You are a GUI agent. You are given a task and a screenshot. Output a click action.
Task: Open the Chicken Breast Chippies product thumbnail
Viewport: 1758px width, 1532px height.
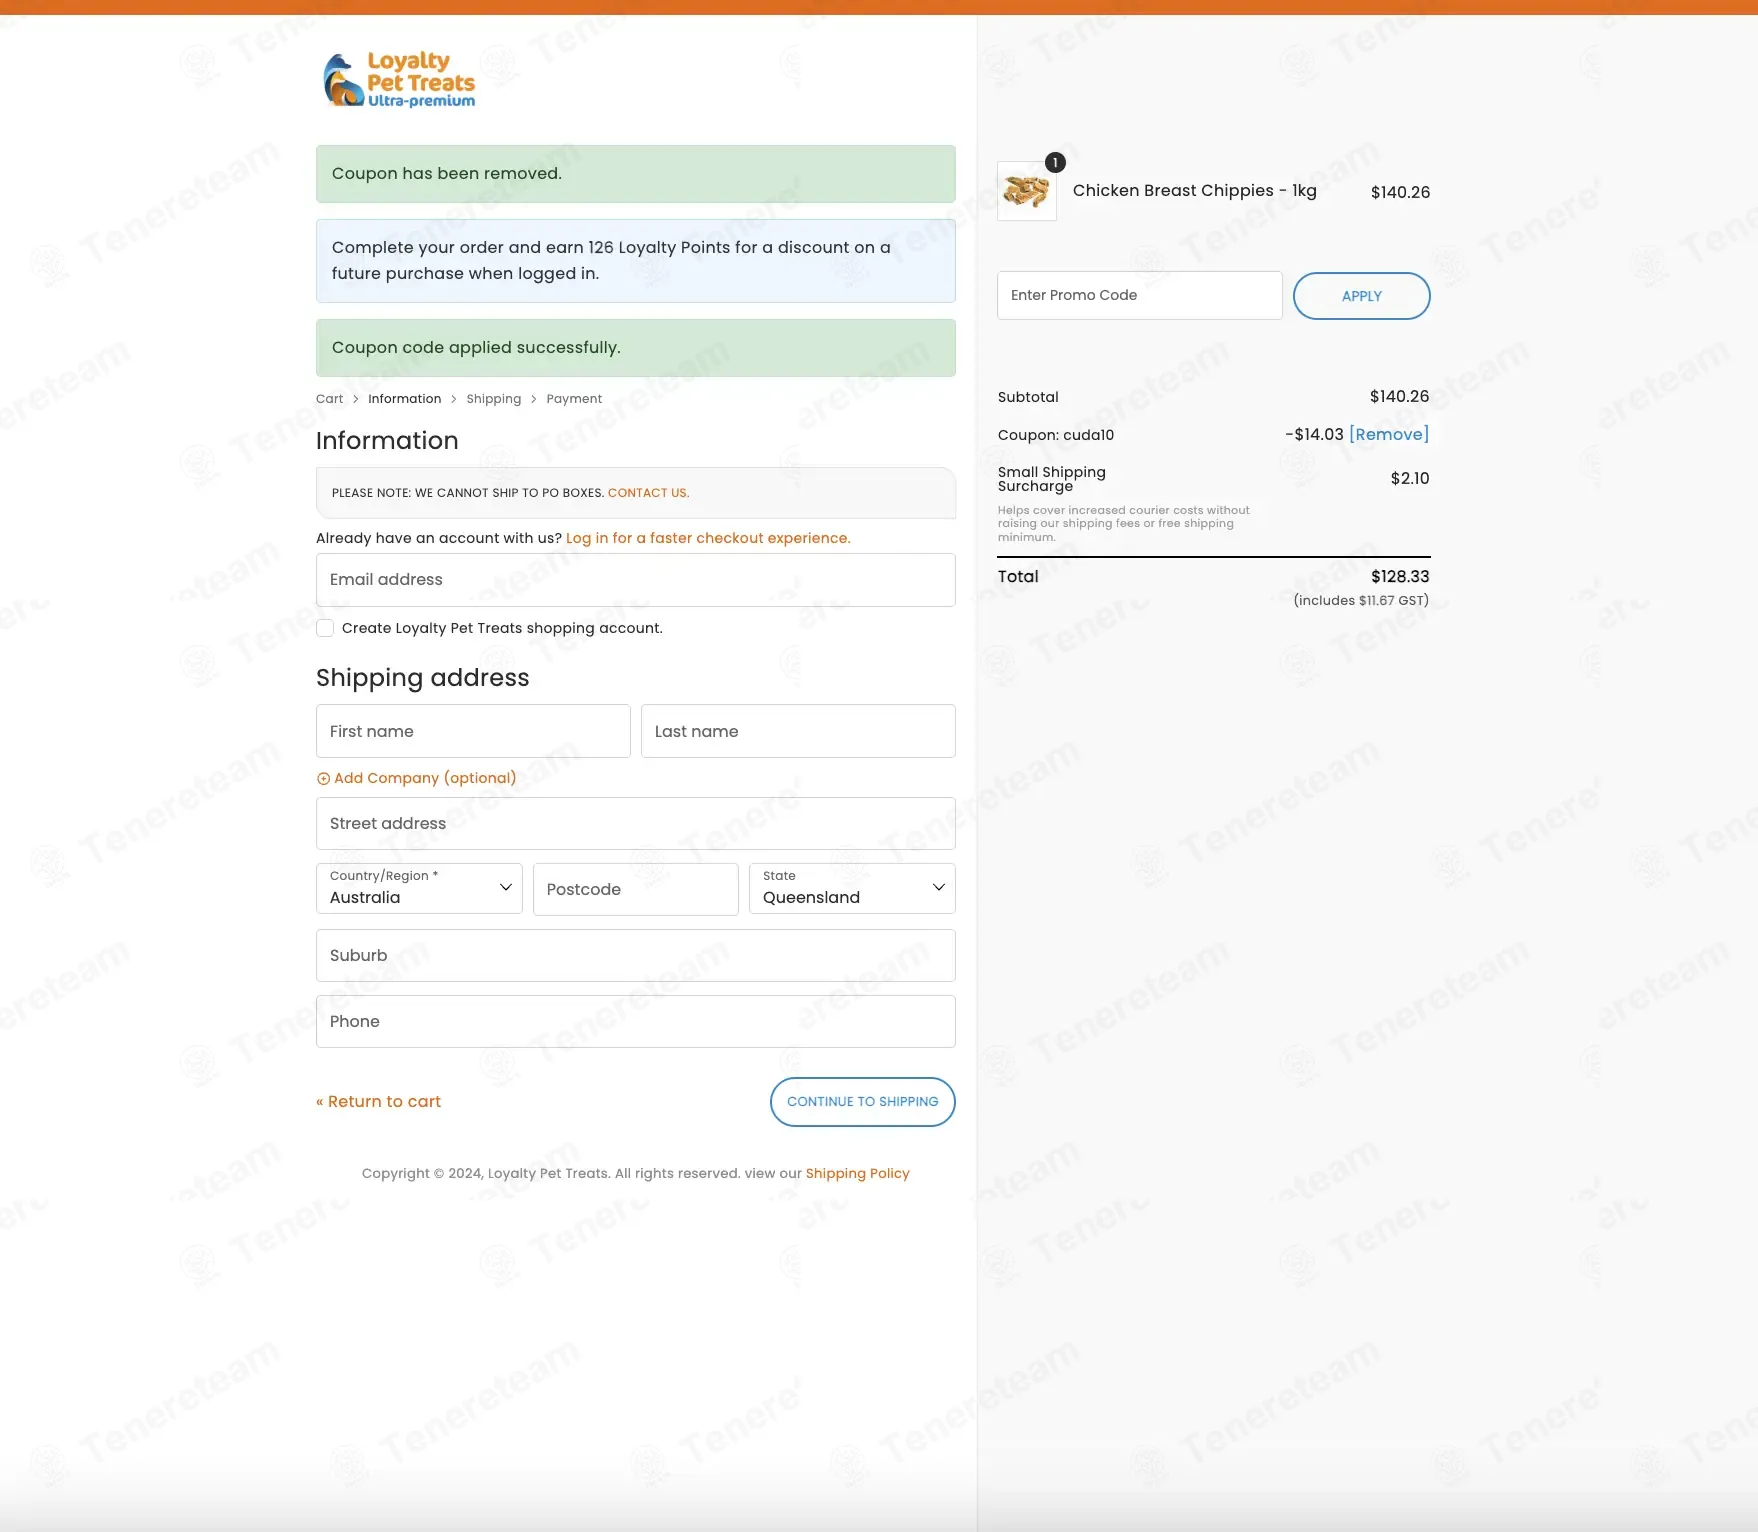(1027, 191)
